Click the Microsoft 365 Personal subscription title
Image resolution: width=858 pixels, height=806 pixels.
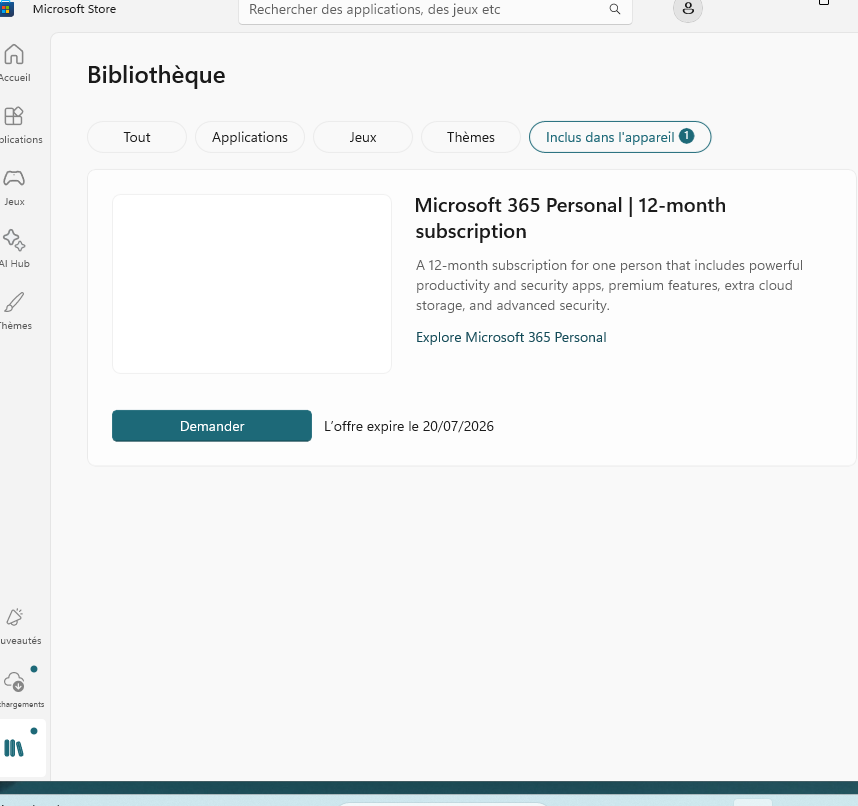coord(570,218)
